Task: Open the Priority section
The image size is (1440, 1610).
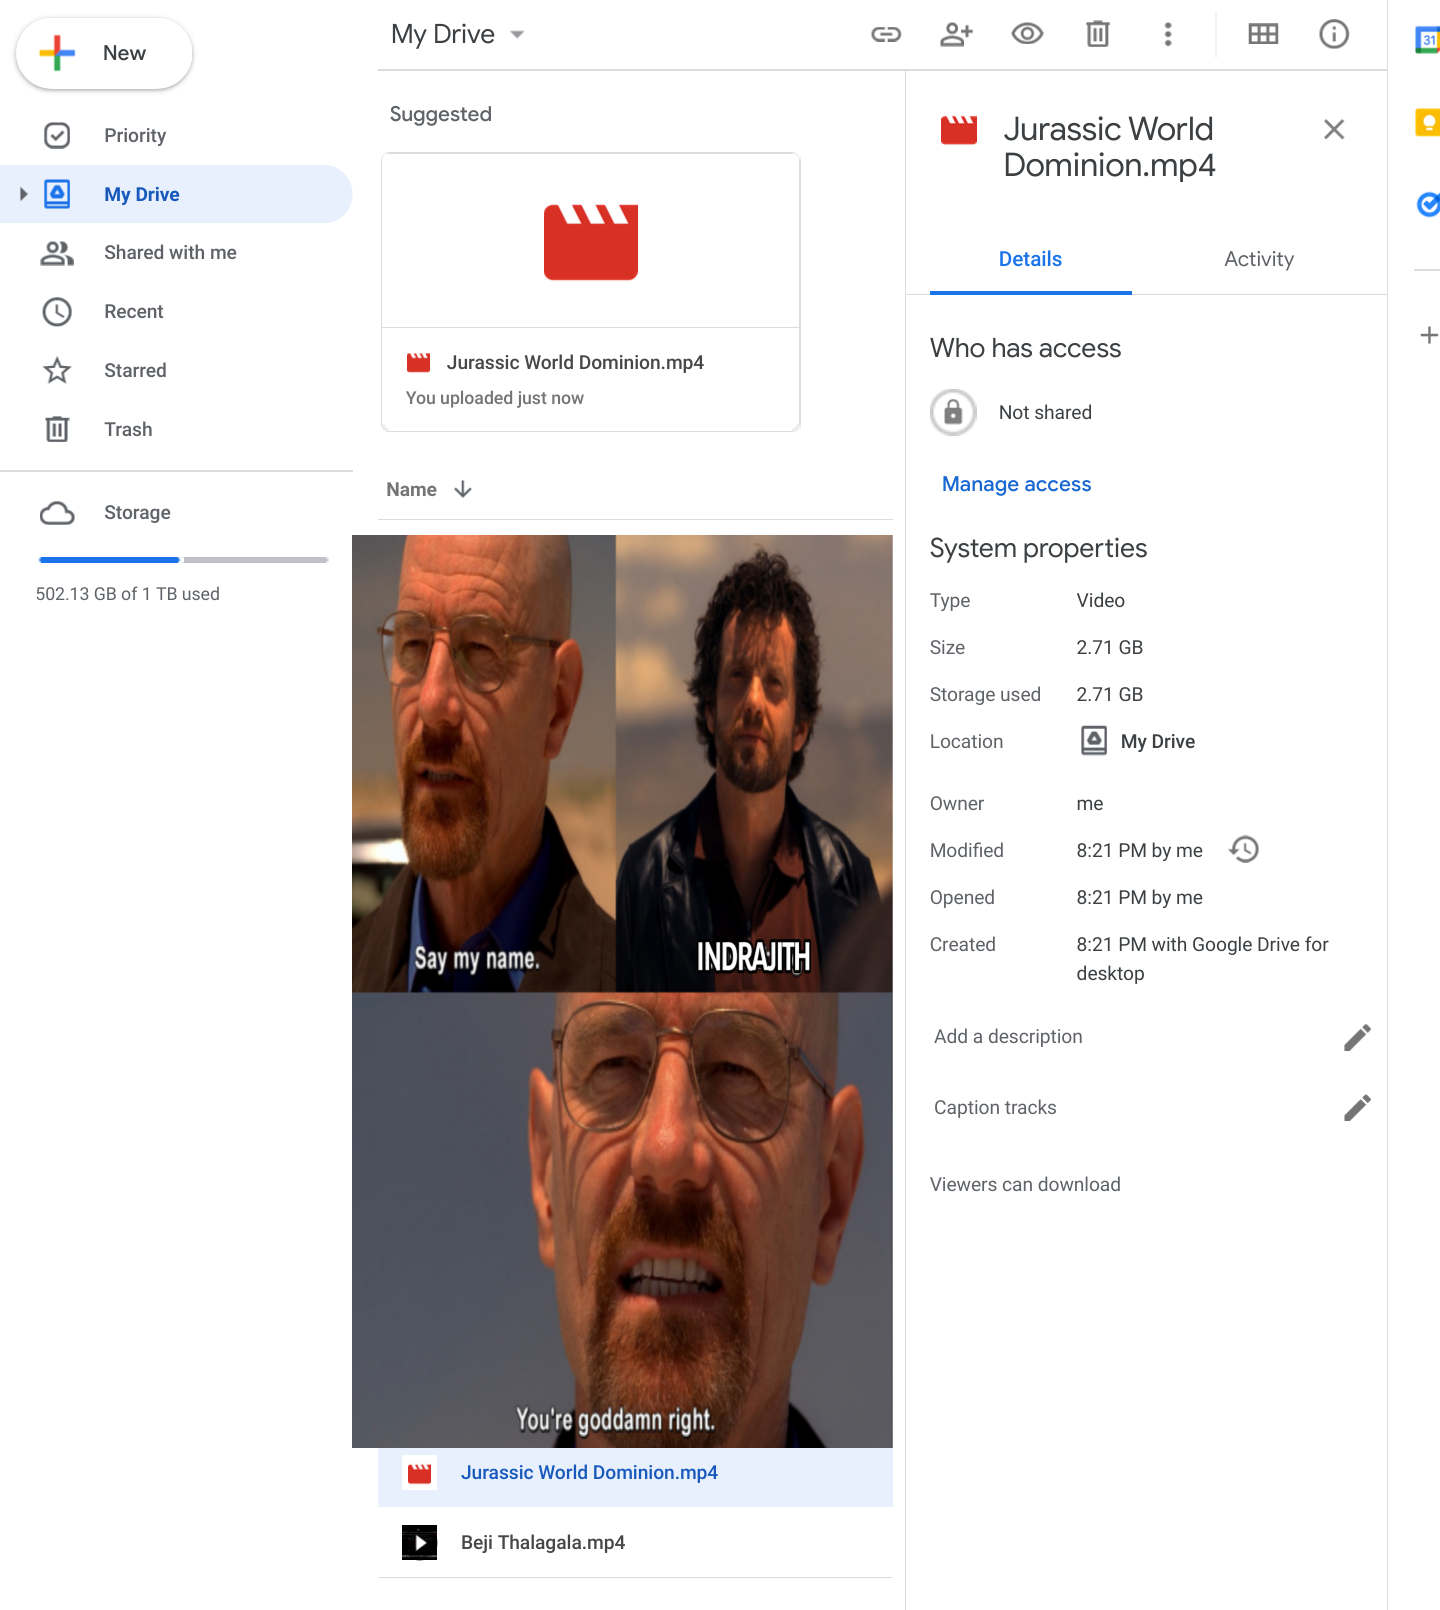Action: coord(135,135)
